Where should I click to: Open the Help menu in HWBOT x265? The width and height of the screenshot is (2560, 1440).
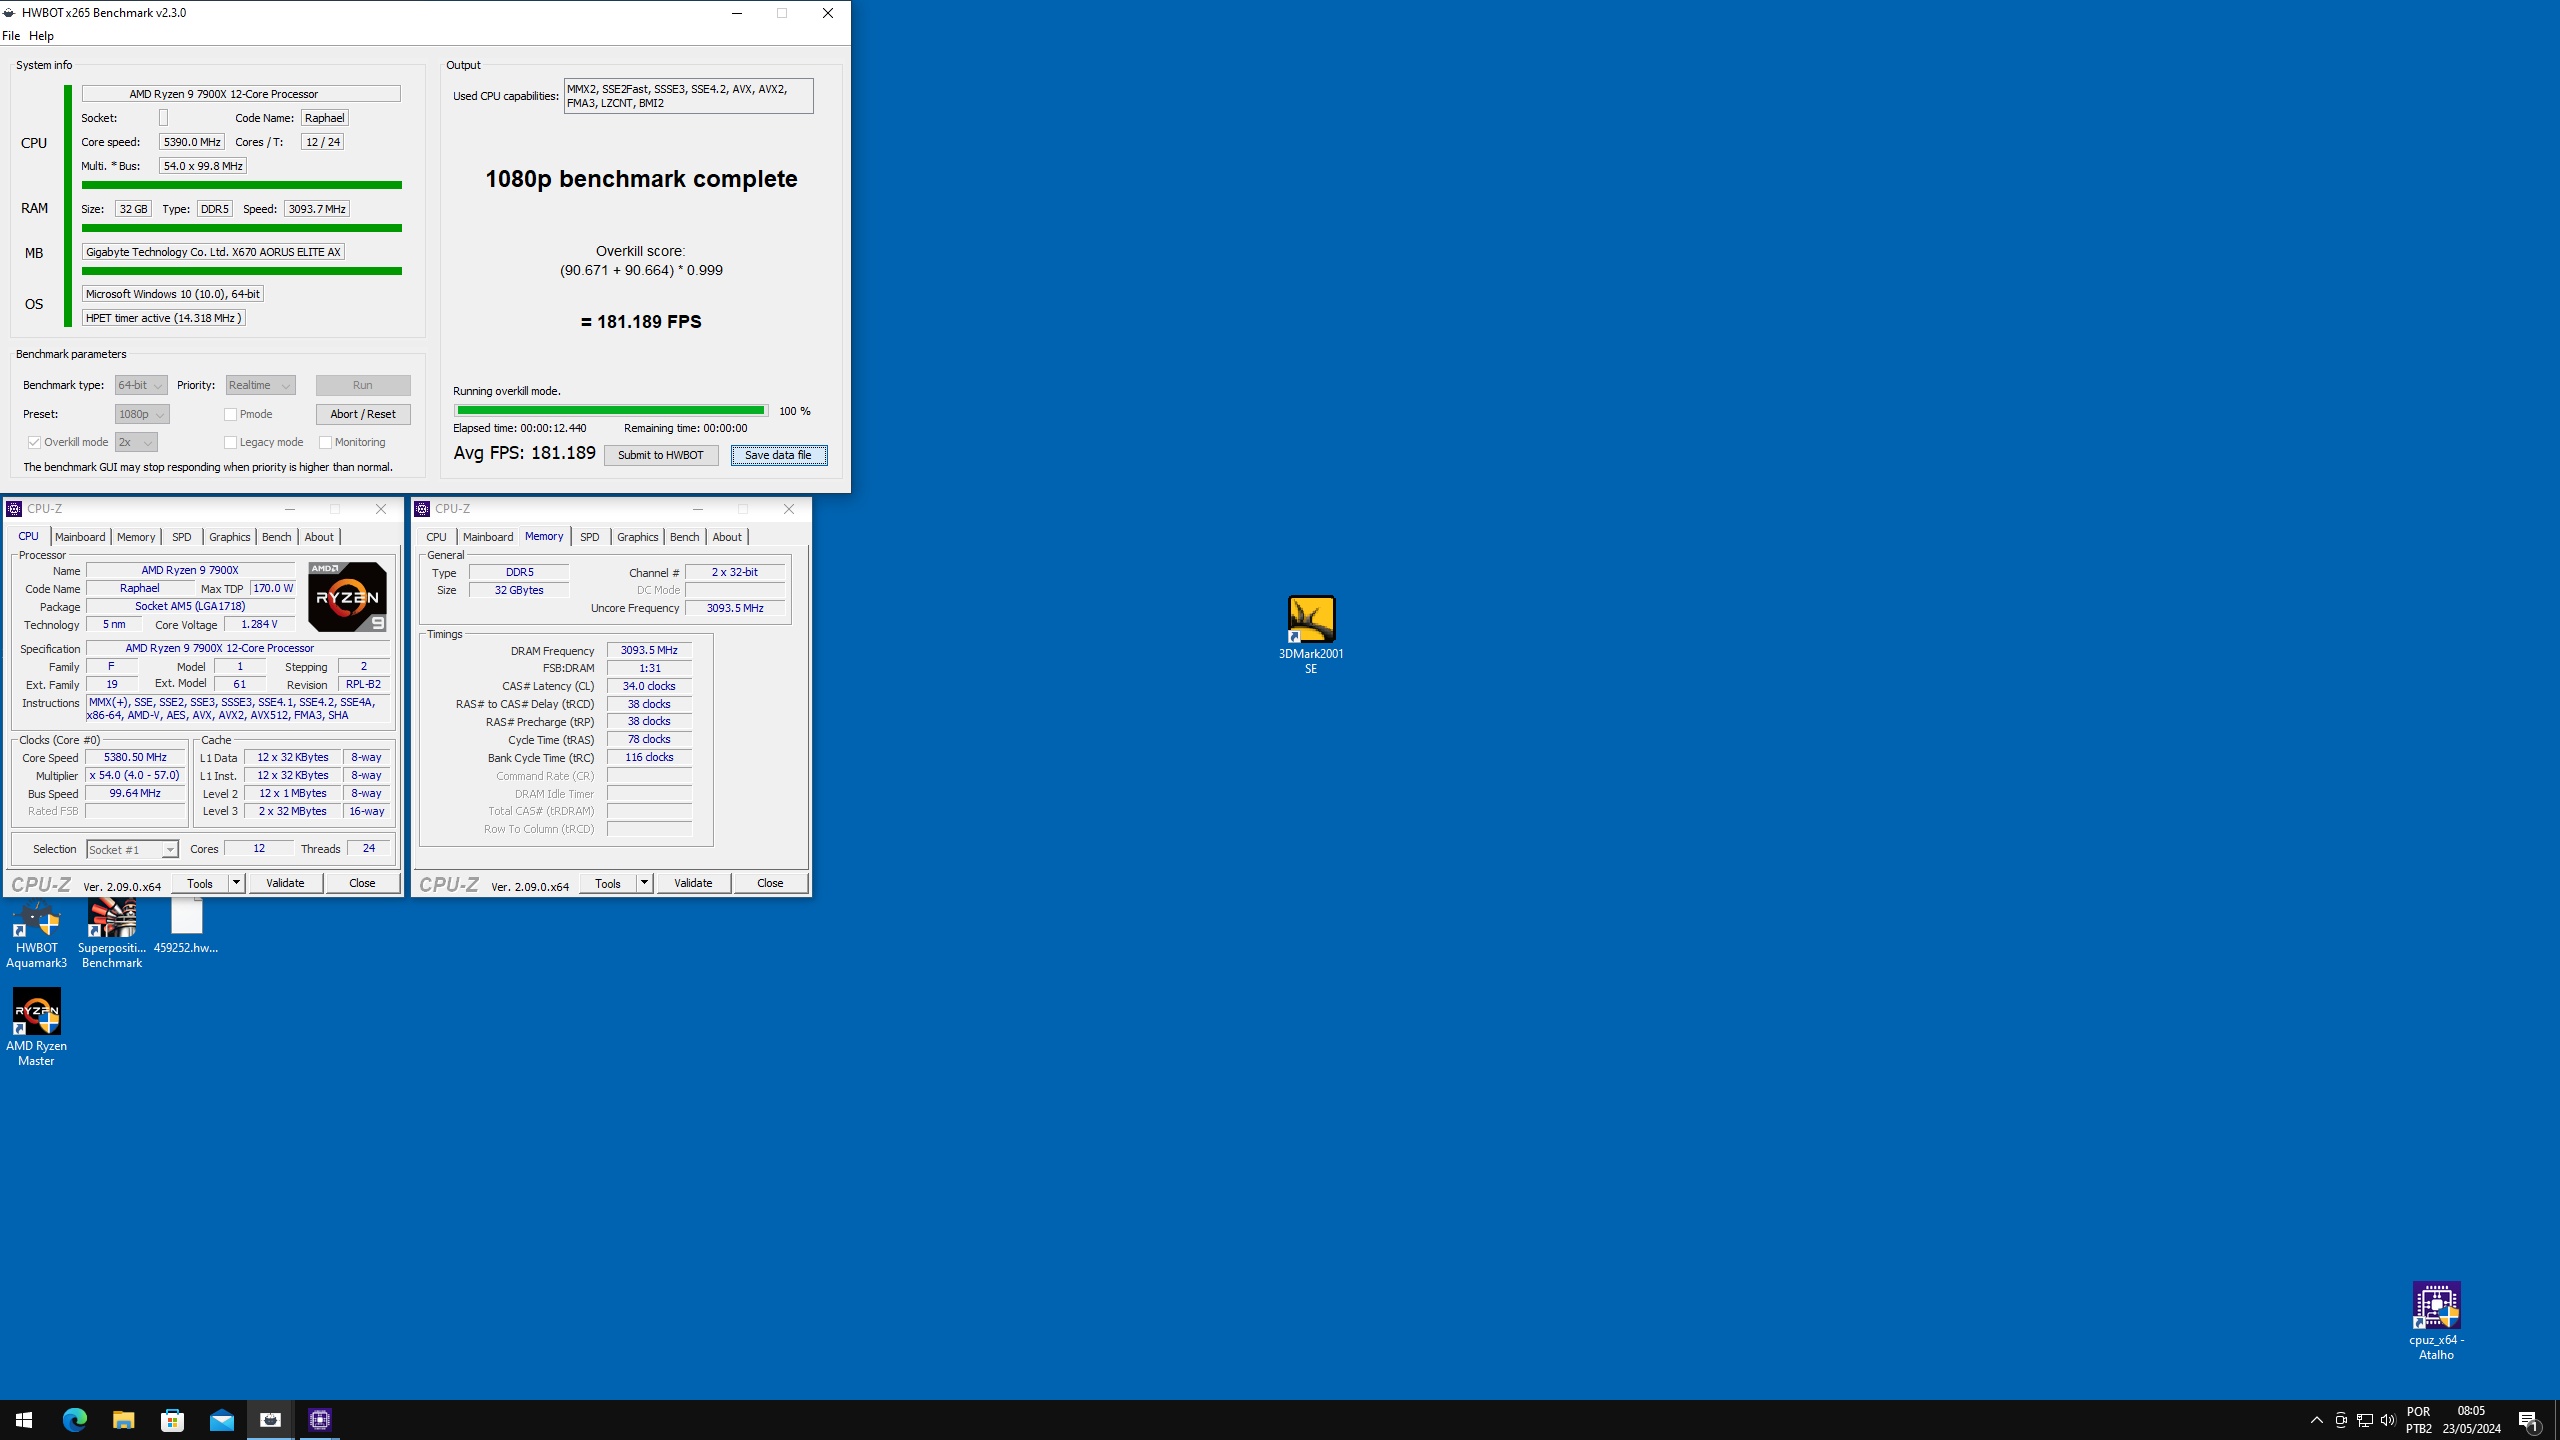pyautogui.click(x=41, y=36)
